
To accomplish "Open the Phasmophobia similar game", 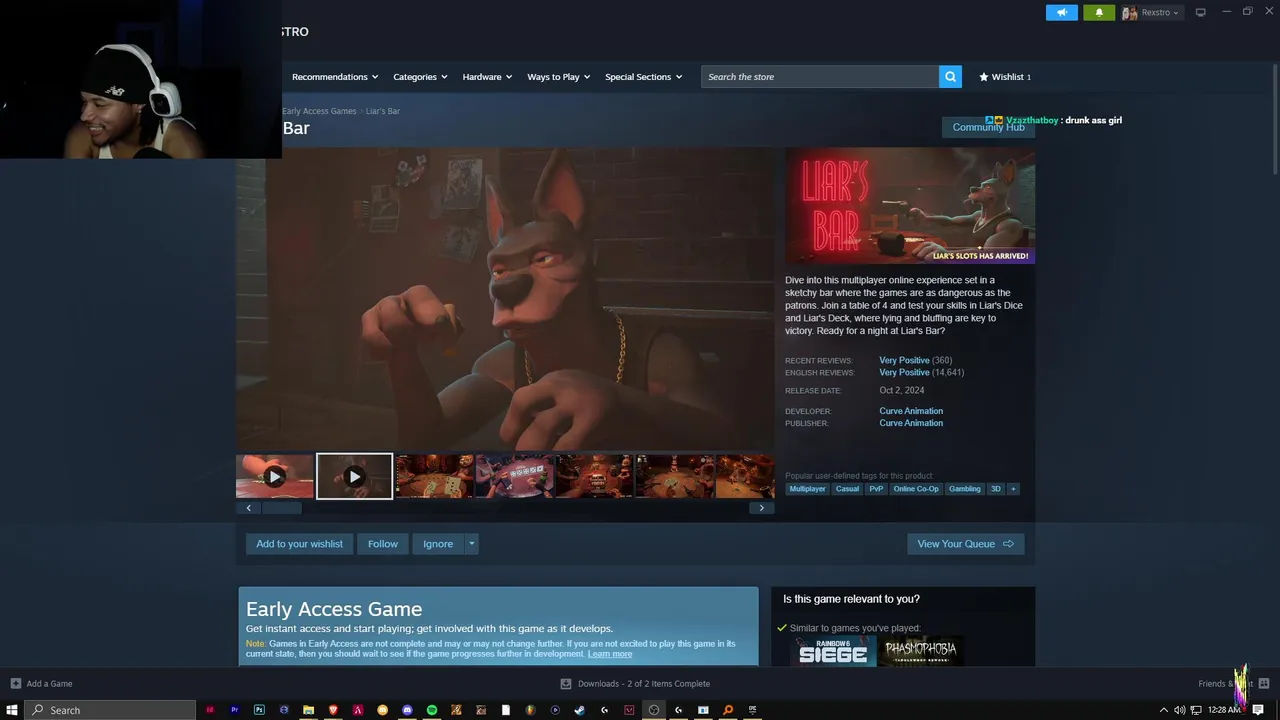I will click(x=921, y=651).
